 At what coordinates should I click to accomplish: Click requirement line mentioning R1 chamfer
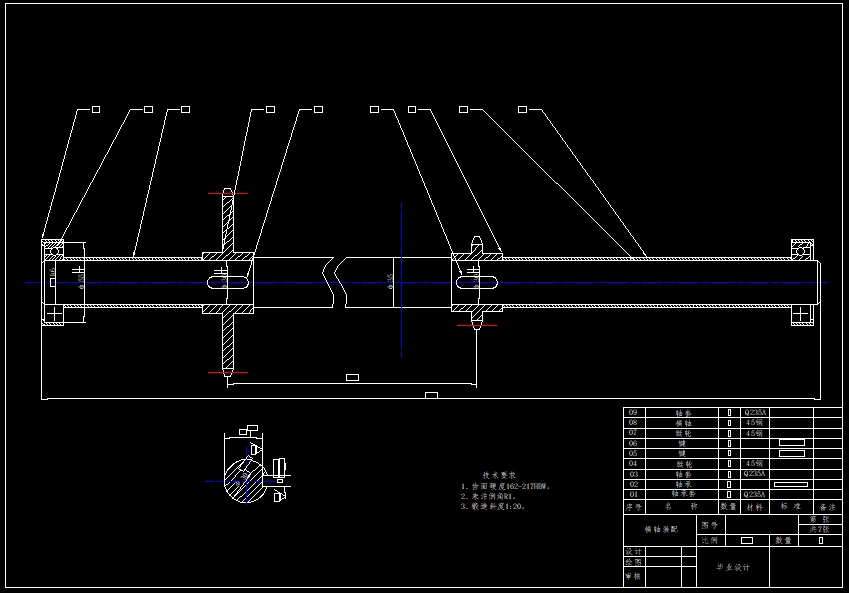tap(488, 496)
